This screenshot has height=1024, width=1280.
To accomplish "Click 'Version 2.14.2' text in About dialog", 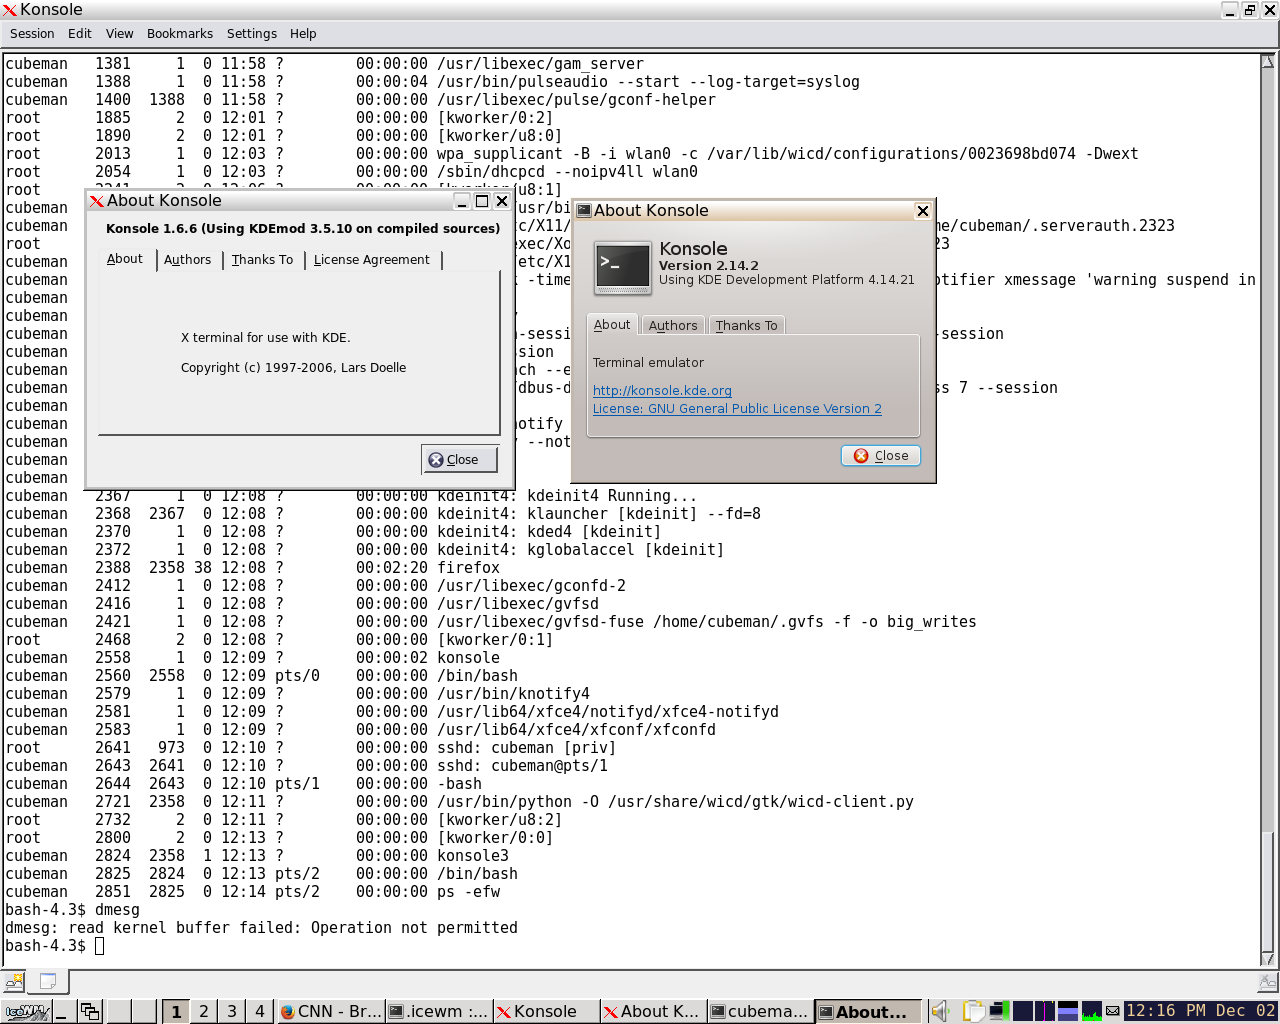I will click(x=709, y=266).
